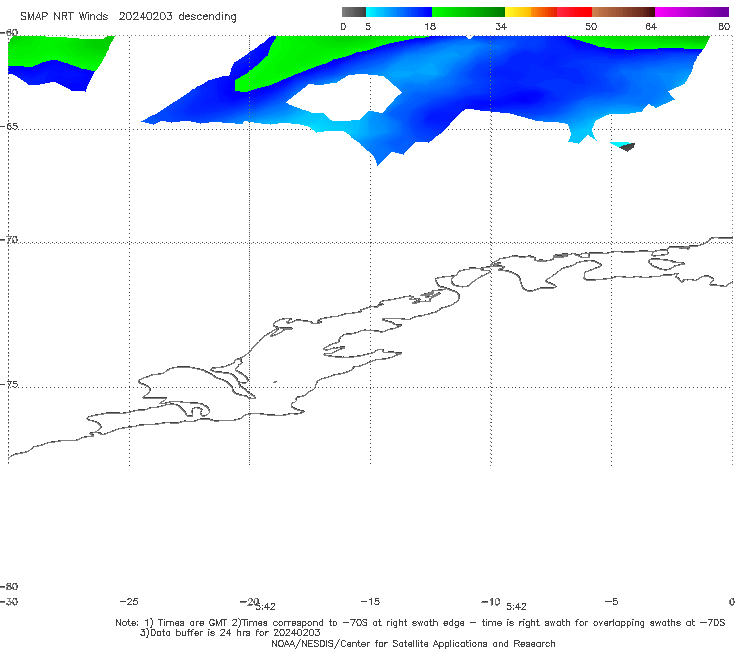Click the color bar label '80'
This screenshot has width=740, height=650.
724,26
